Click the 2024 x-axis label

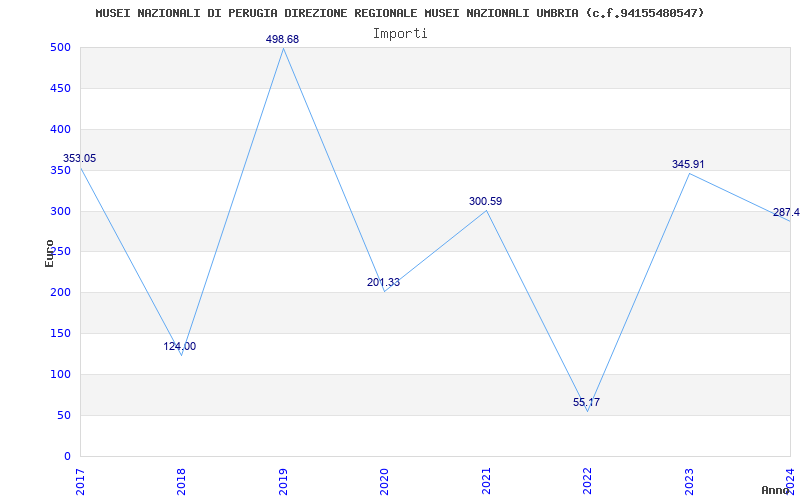click(790, 482)
